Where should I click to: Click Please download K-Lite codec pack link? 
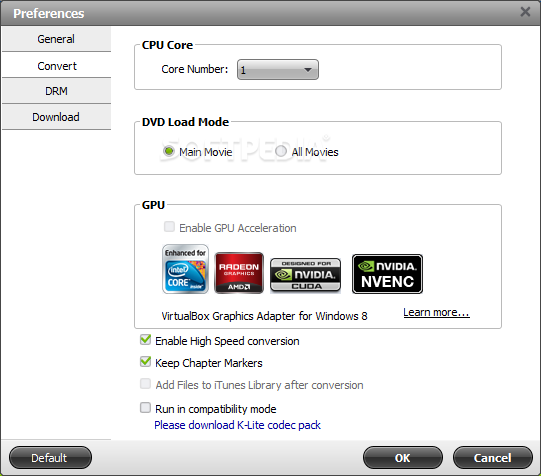[237, 425]
